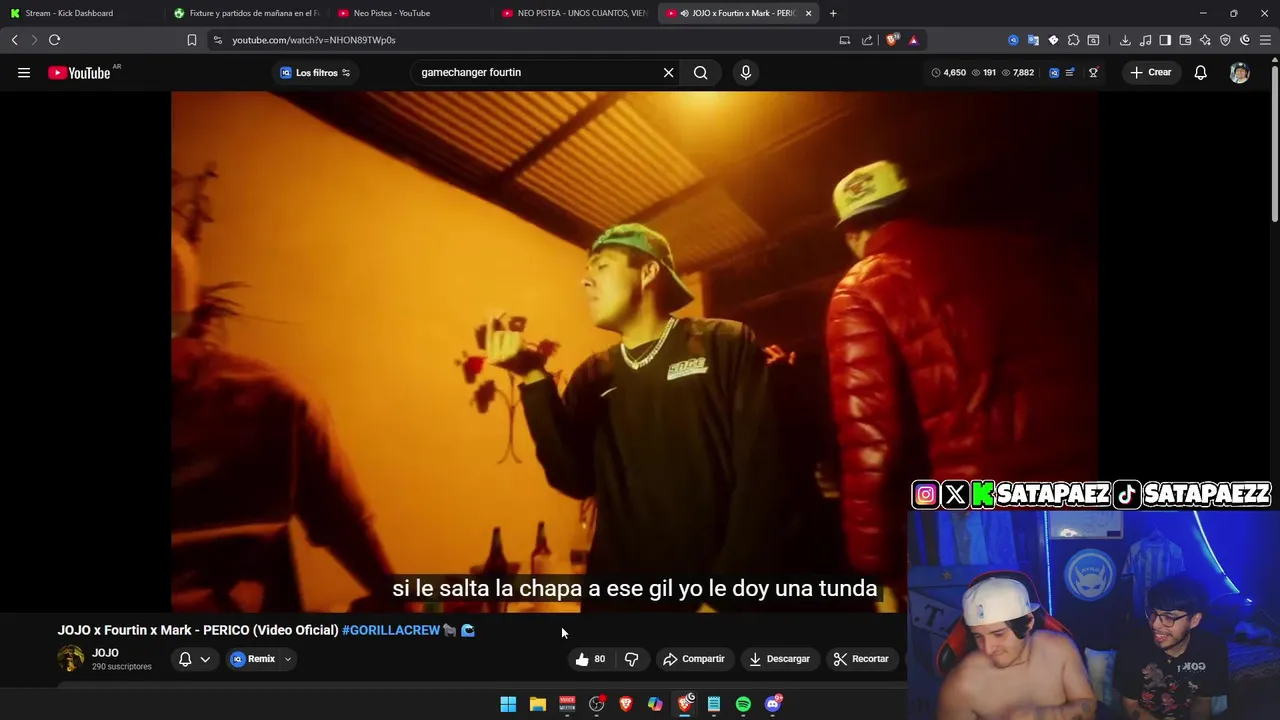1280x720 pixels.
Task: Like the video with thumbs up
Action: tap(590, 659)
